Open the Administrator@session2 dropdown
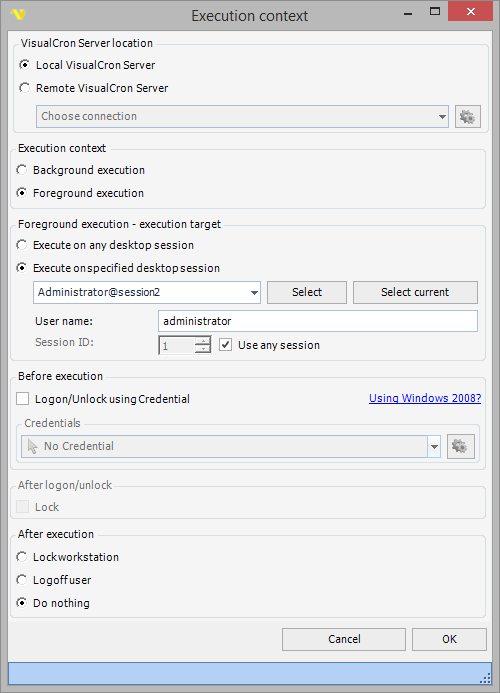500x693 pixels. 254,293
